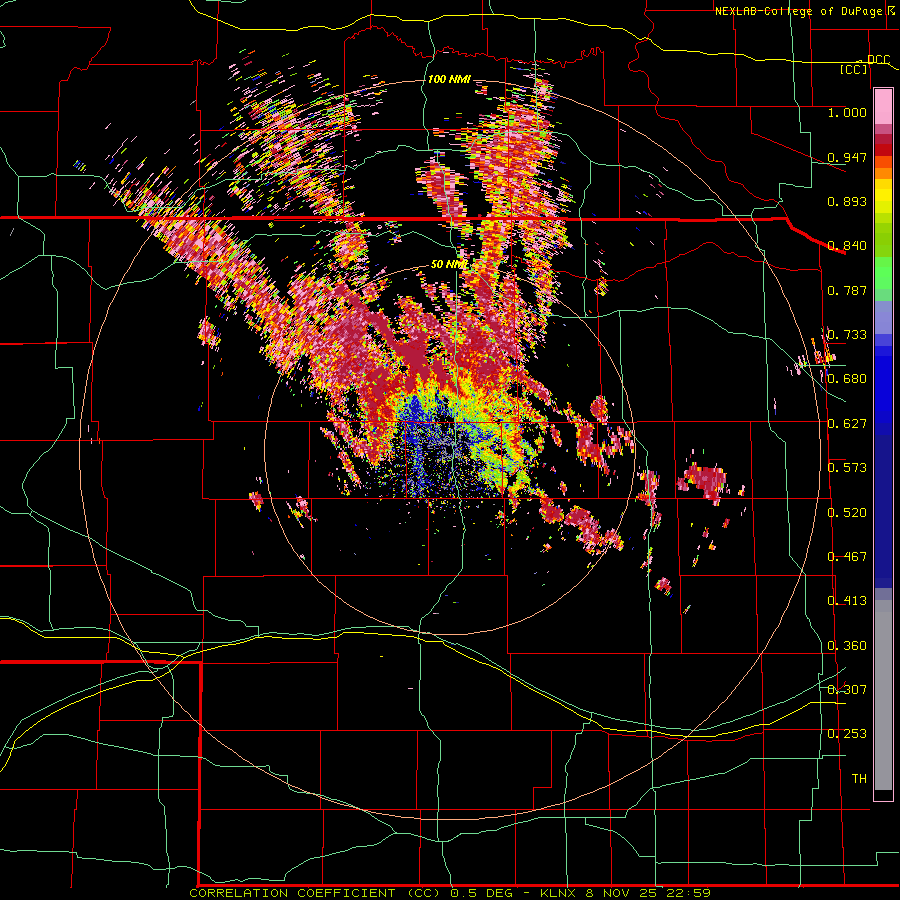Click the Correlation Coefficient KLNX caption
Viewport: 900px width, 900px height.
pyautogui.click(x=450, y=893)
